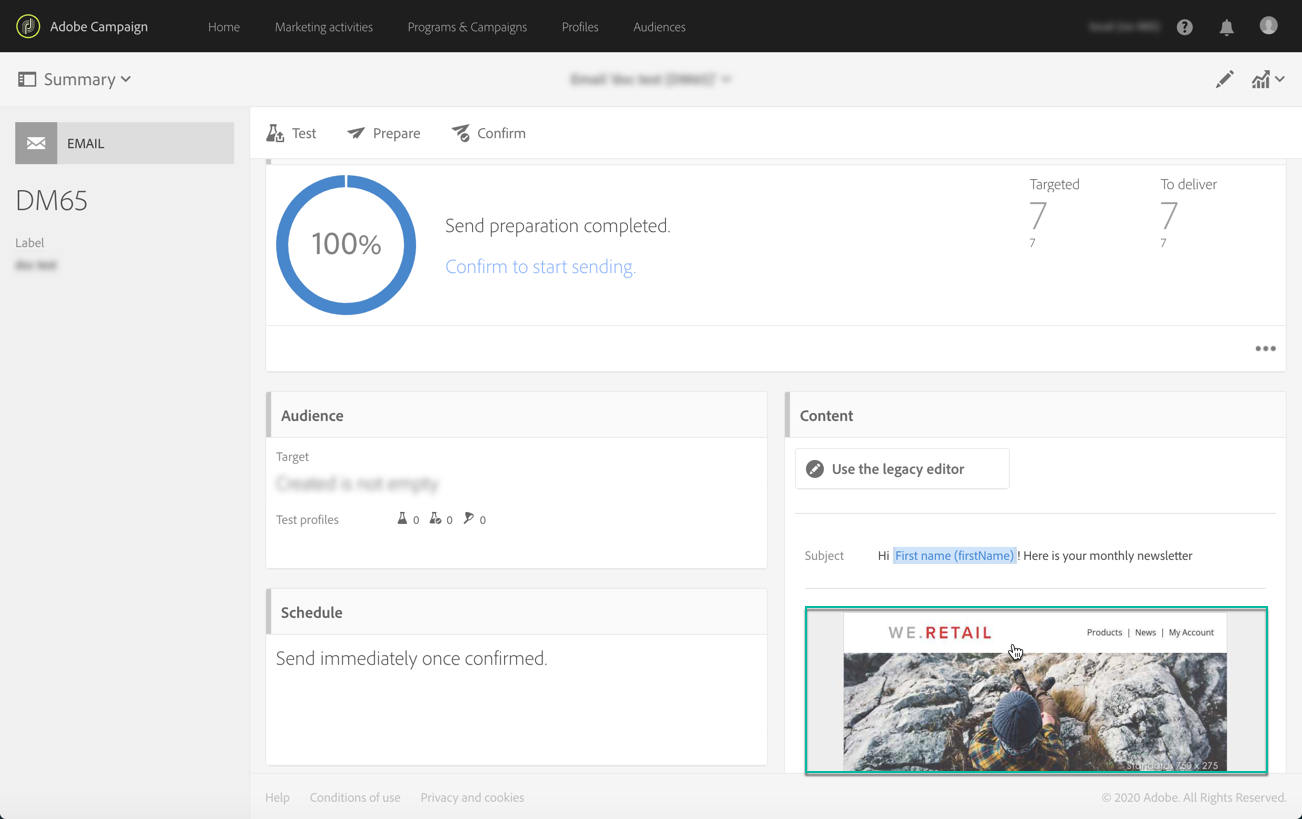Screen dimensions: 1302x819
Task: Click 'Send immediately once confirmed.' text
Action: (412, 658)
